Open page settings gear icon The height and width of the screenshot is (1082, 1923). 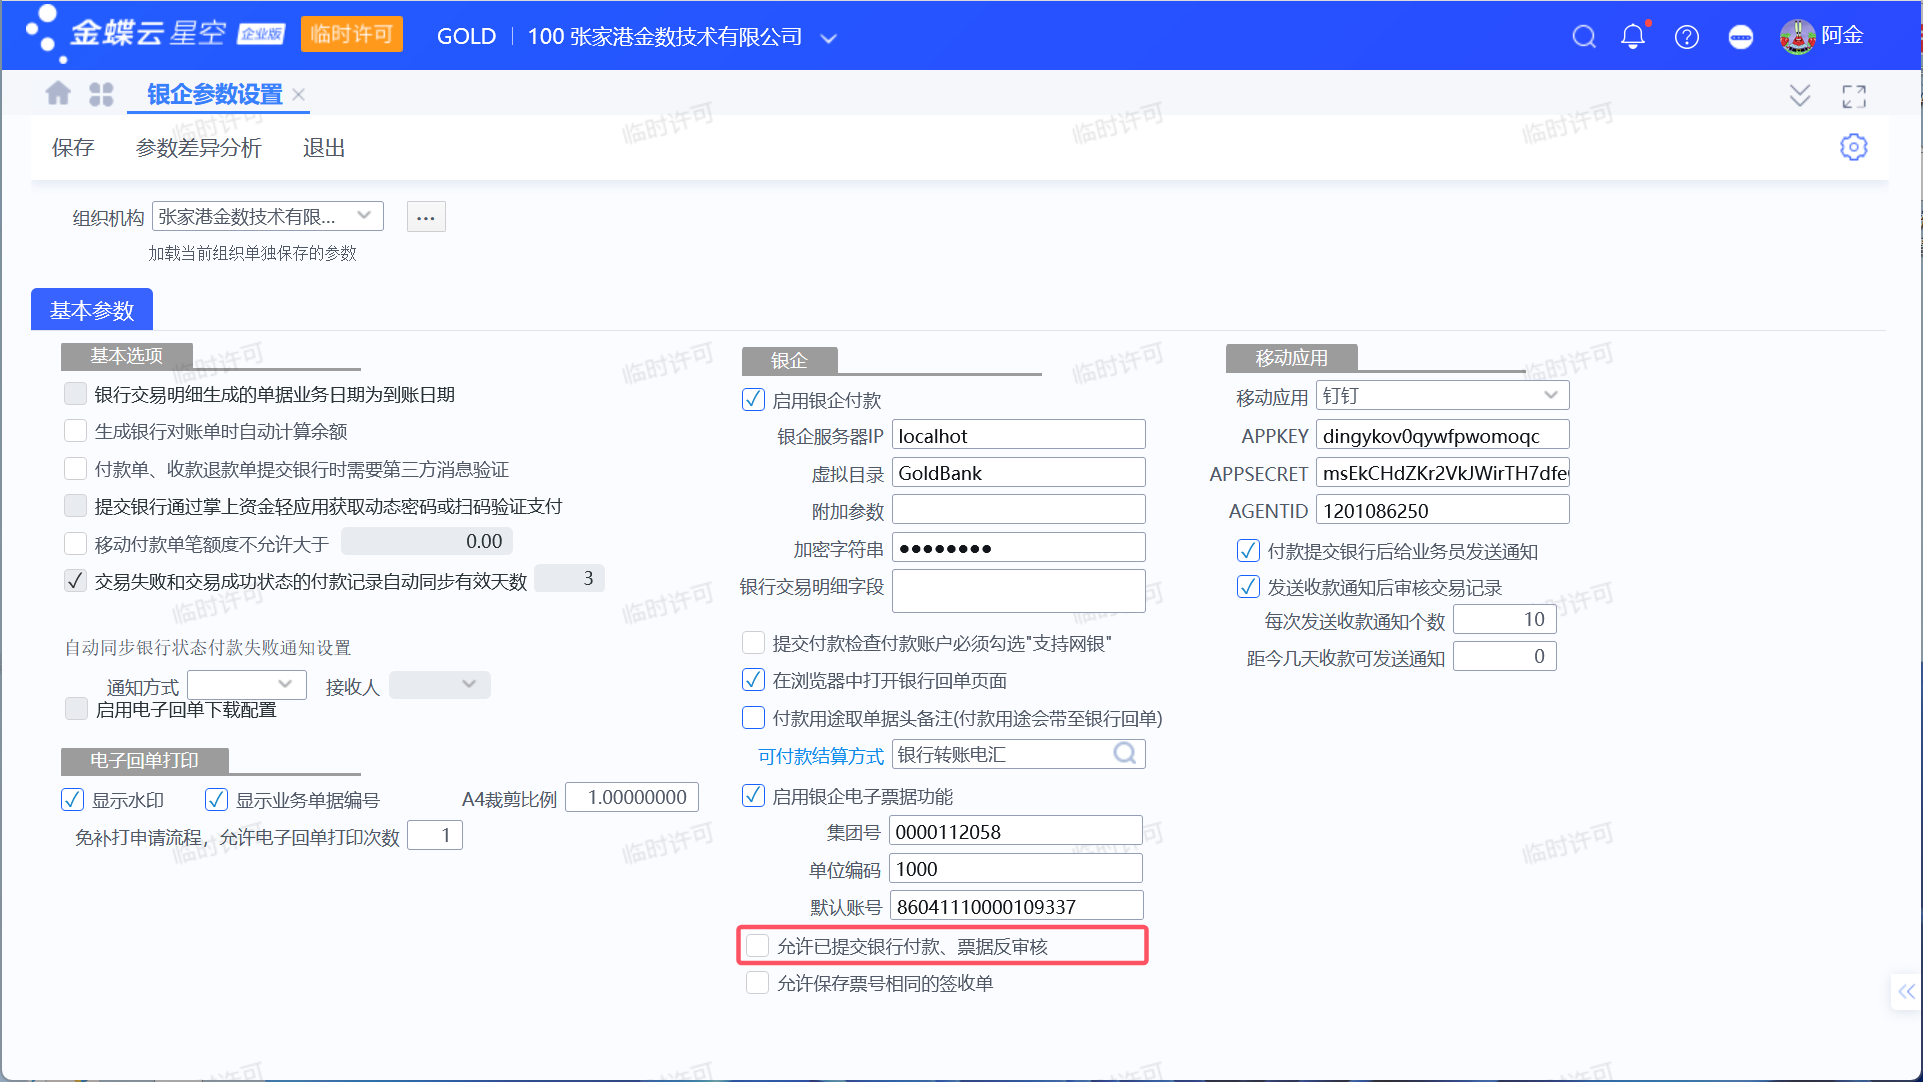[x=1854, y=147]
